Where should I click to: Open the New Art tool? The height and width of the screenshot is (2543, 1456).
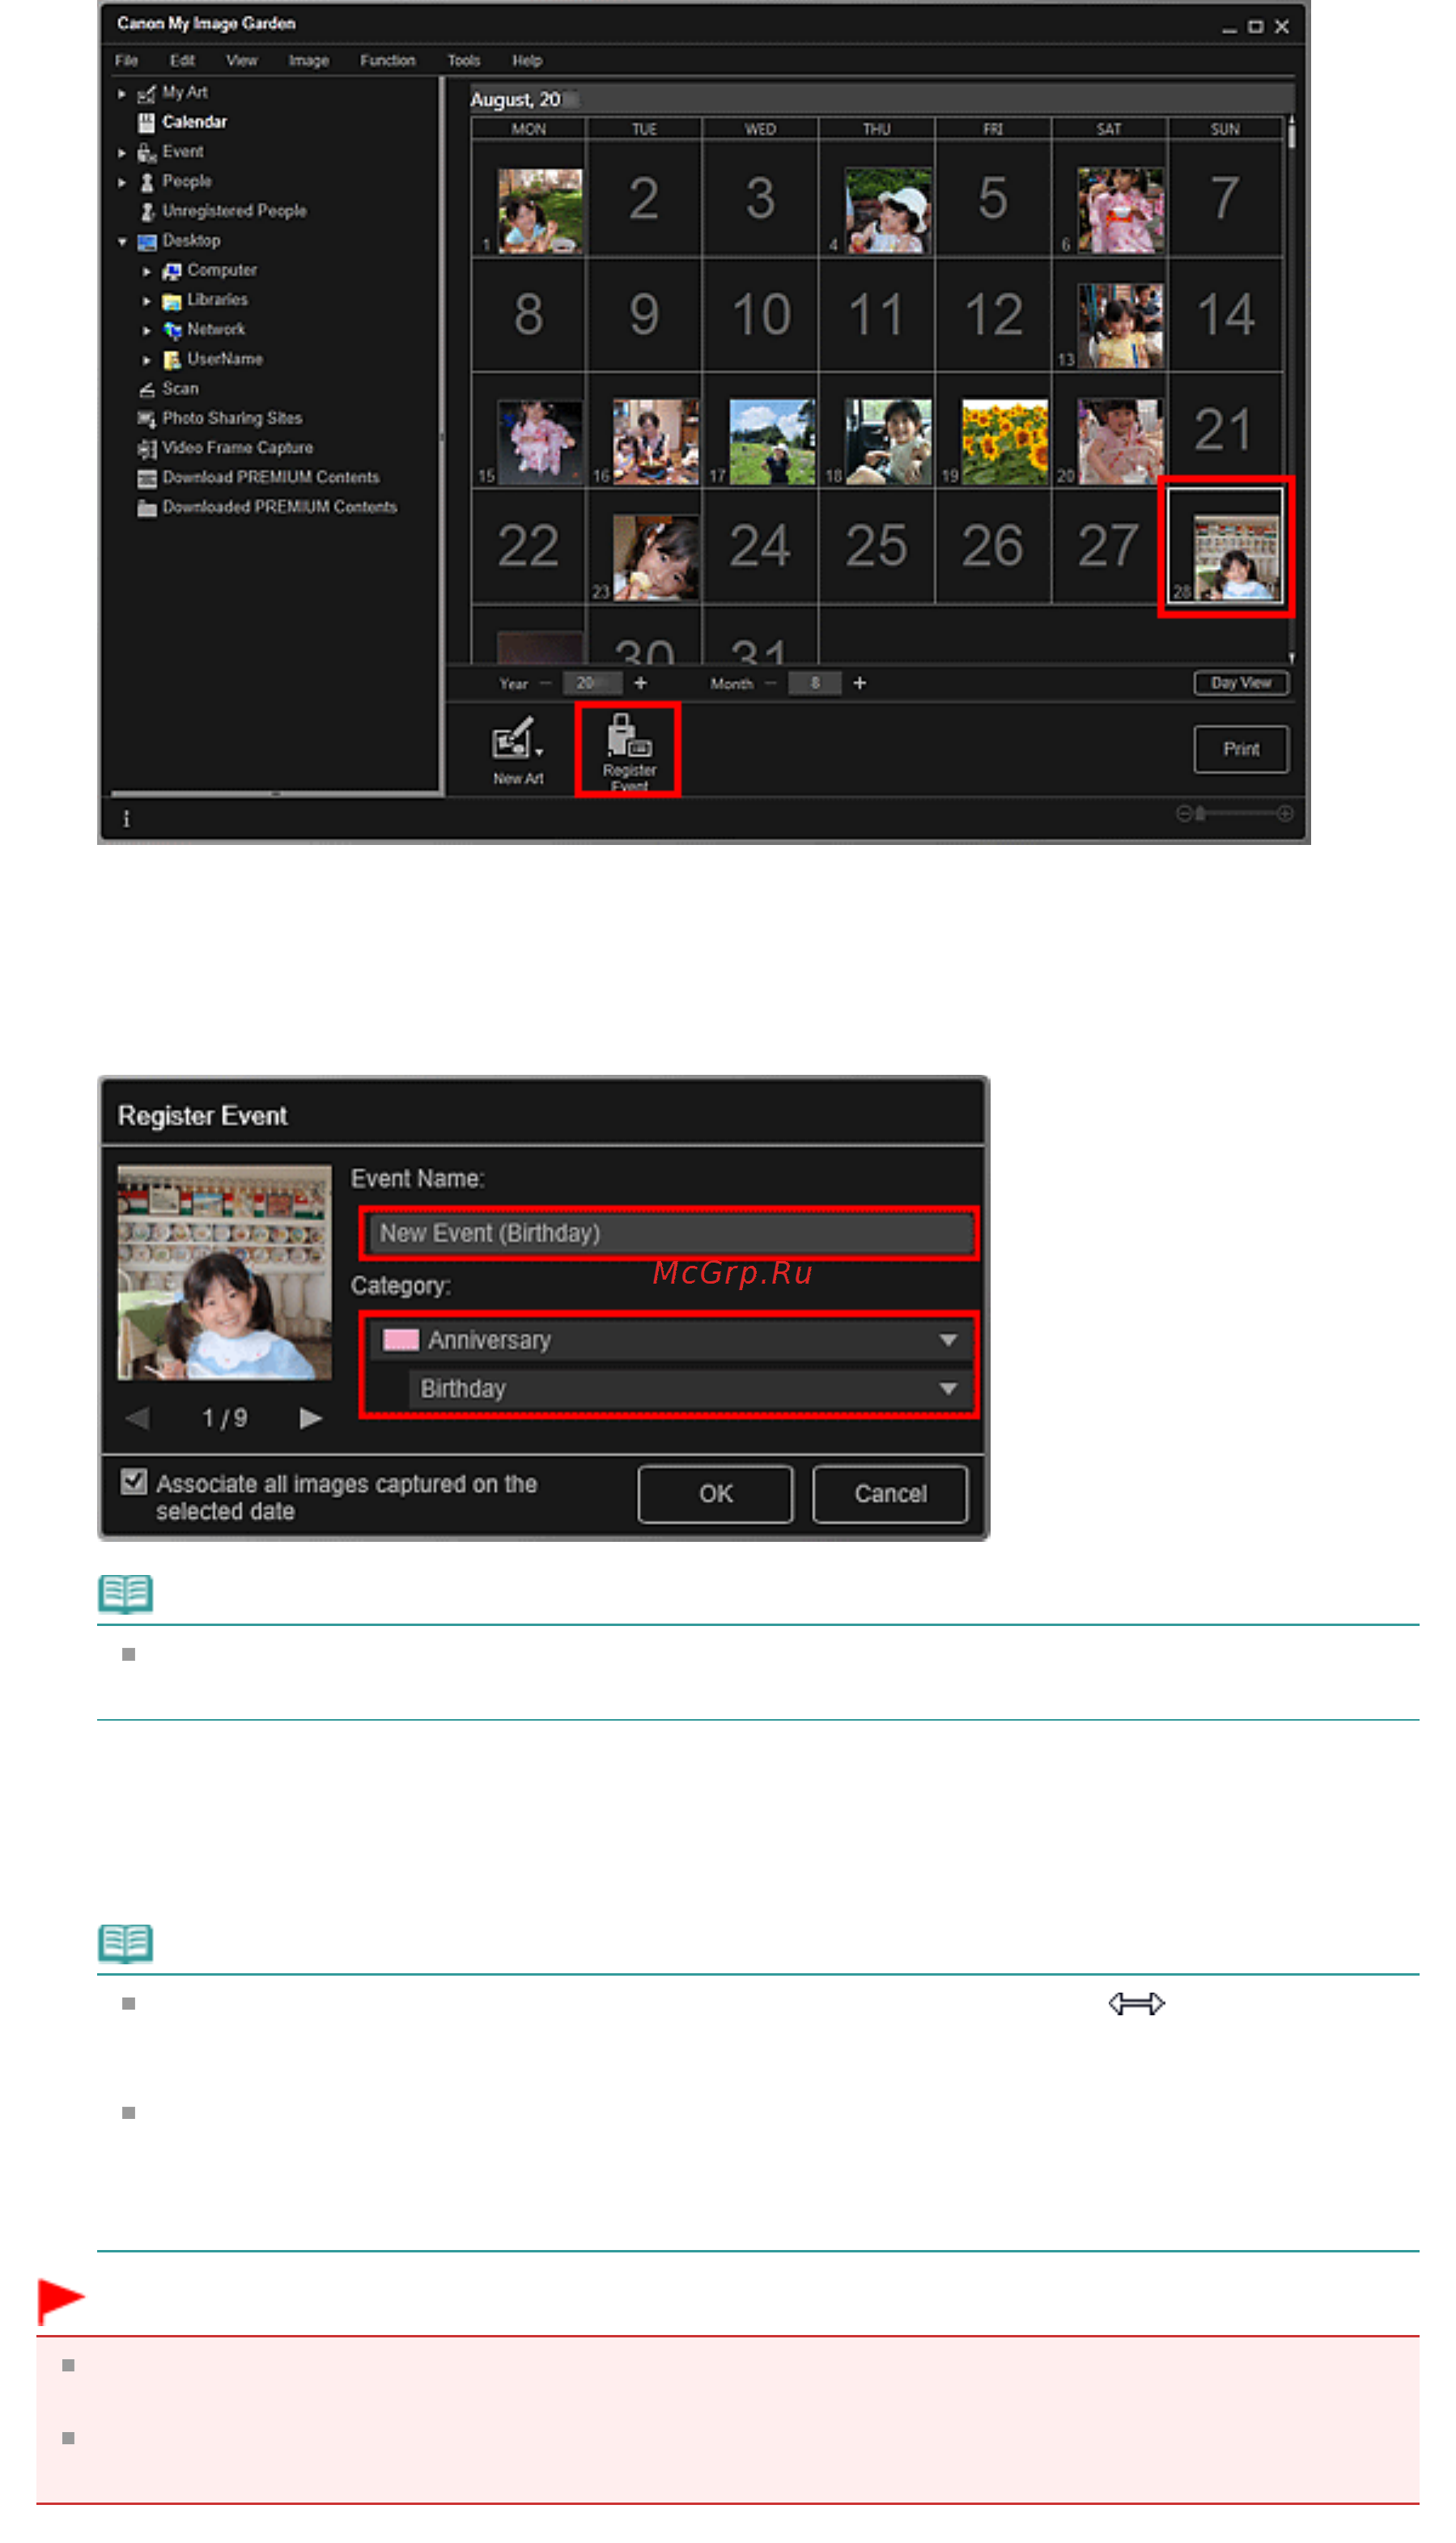[x=518, y=751]
